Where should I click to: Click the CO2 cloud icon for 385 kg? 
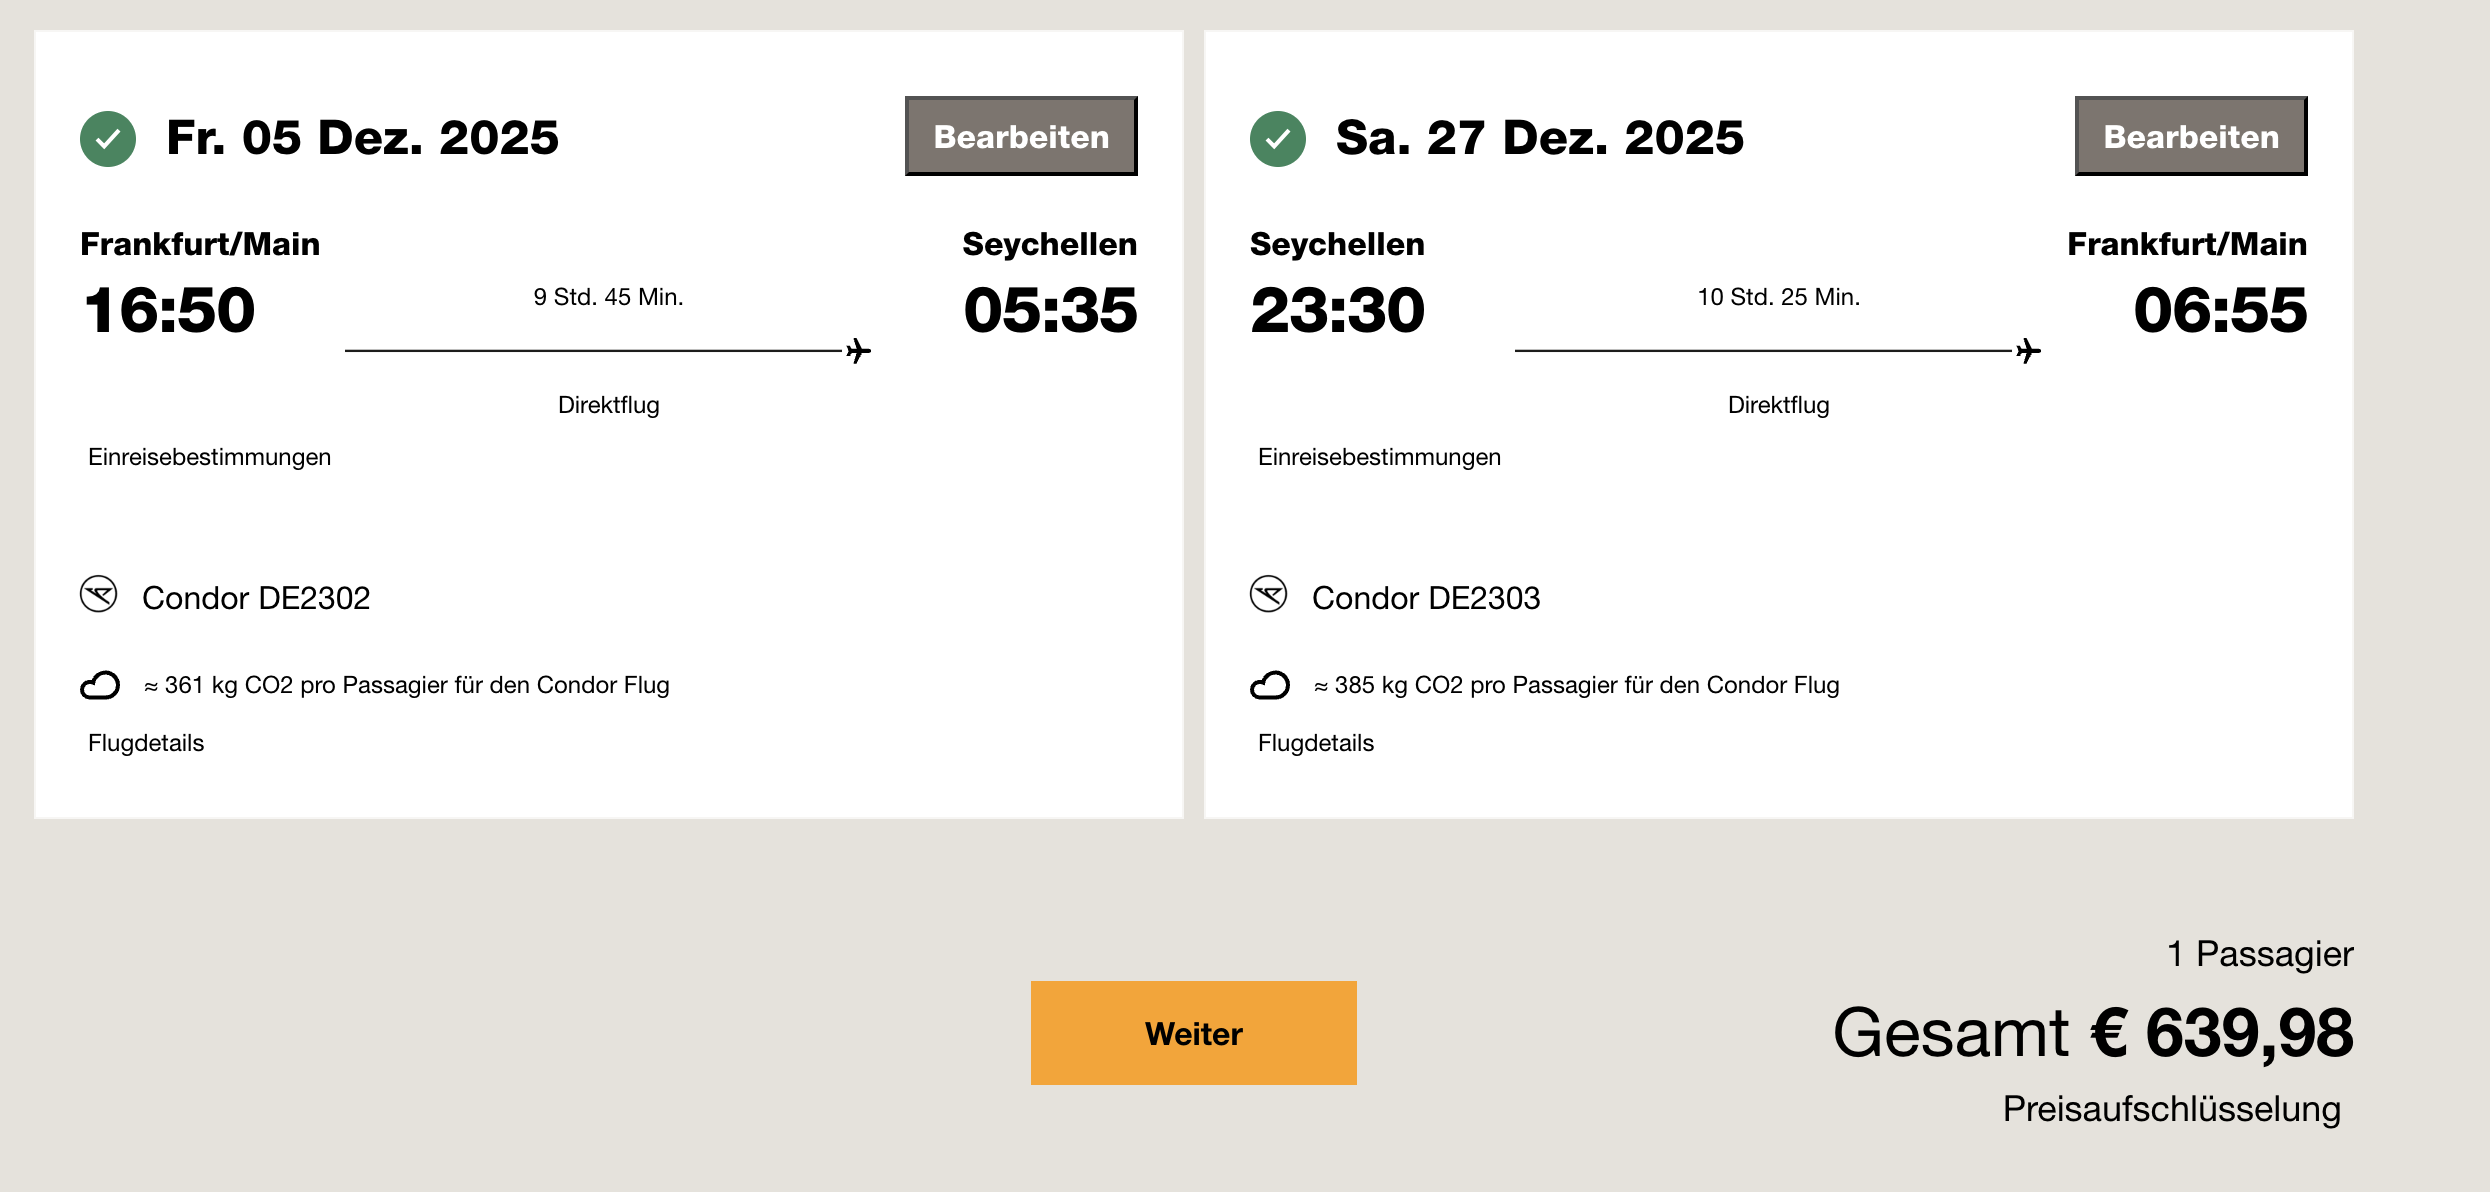pyautogui.click(x=1270, y=685)
